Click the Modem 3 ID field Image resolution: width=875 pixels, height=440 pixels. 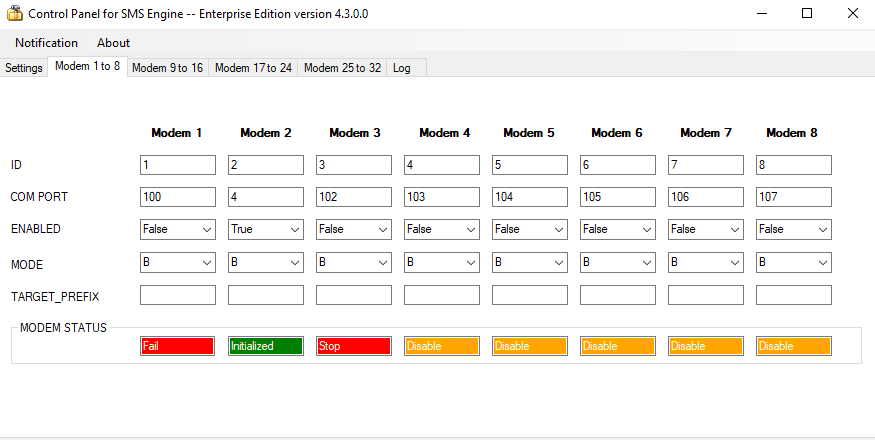[354, 165]
